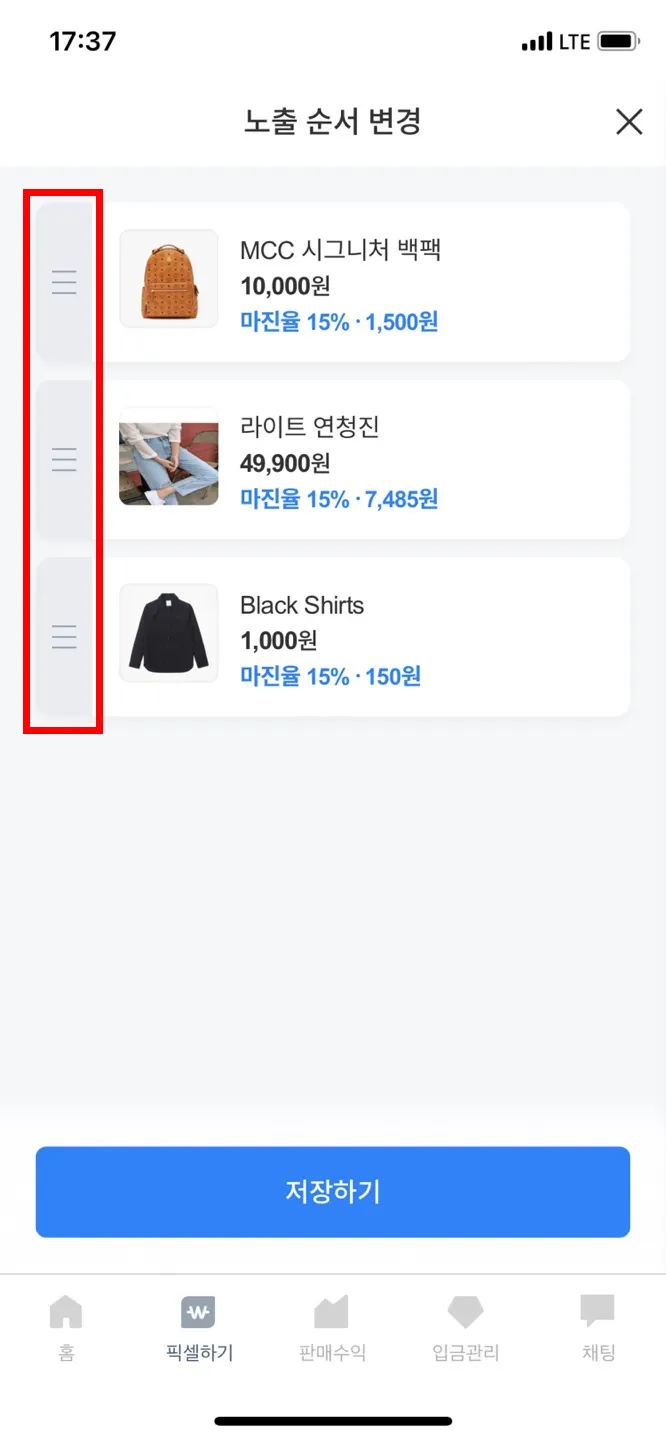Viewport: 666px width, 1440px height.
Task: Select the 픽셀하기 tab icon
Action: pos(198,1311)
